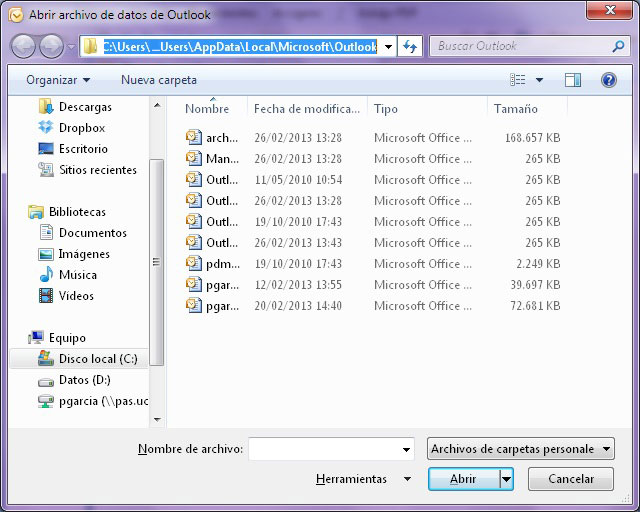This screenshot has height=513, width=641.
Task: Click Nueva carpeta in the toolbar
Action: 159,80
